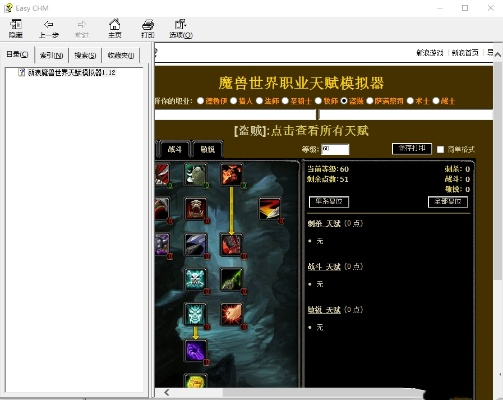Screen dimensions: 503x400
Task: Click the gray curved blade talent icon
Action: (x=196, y=244)
